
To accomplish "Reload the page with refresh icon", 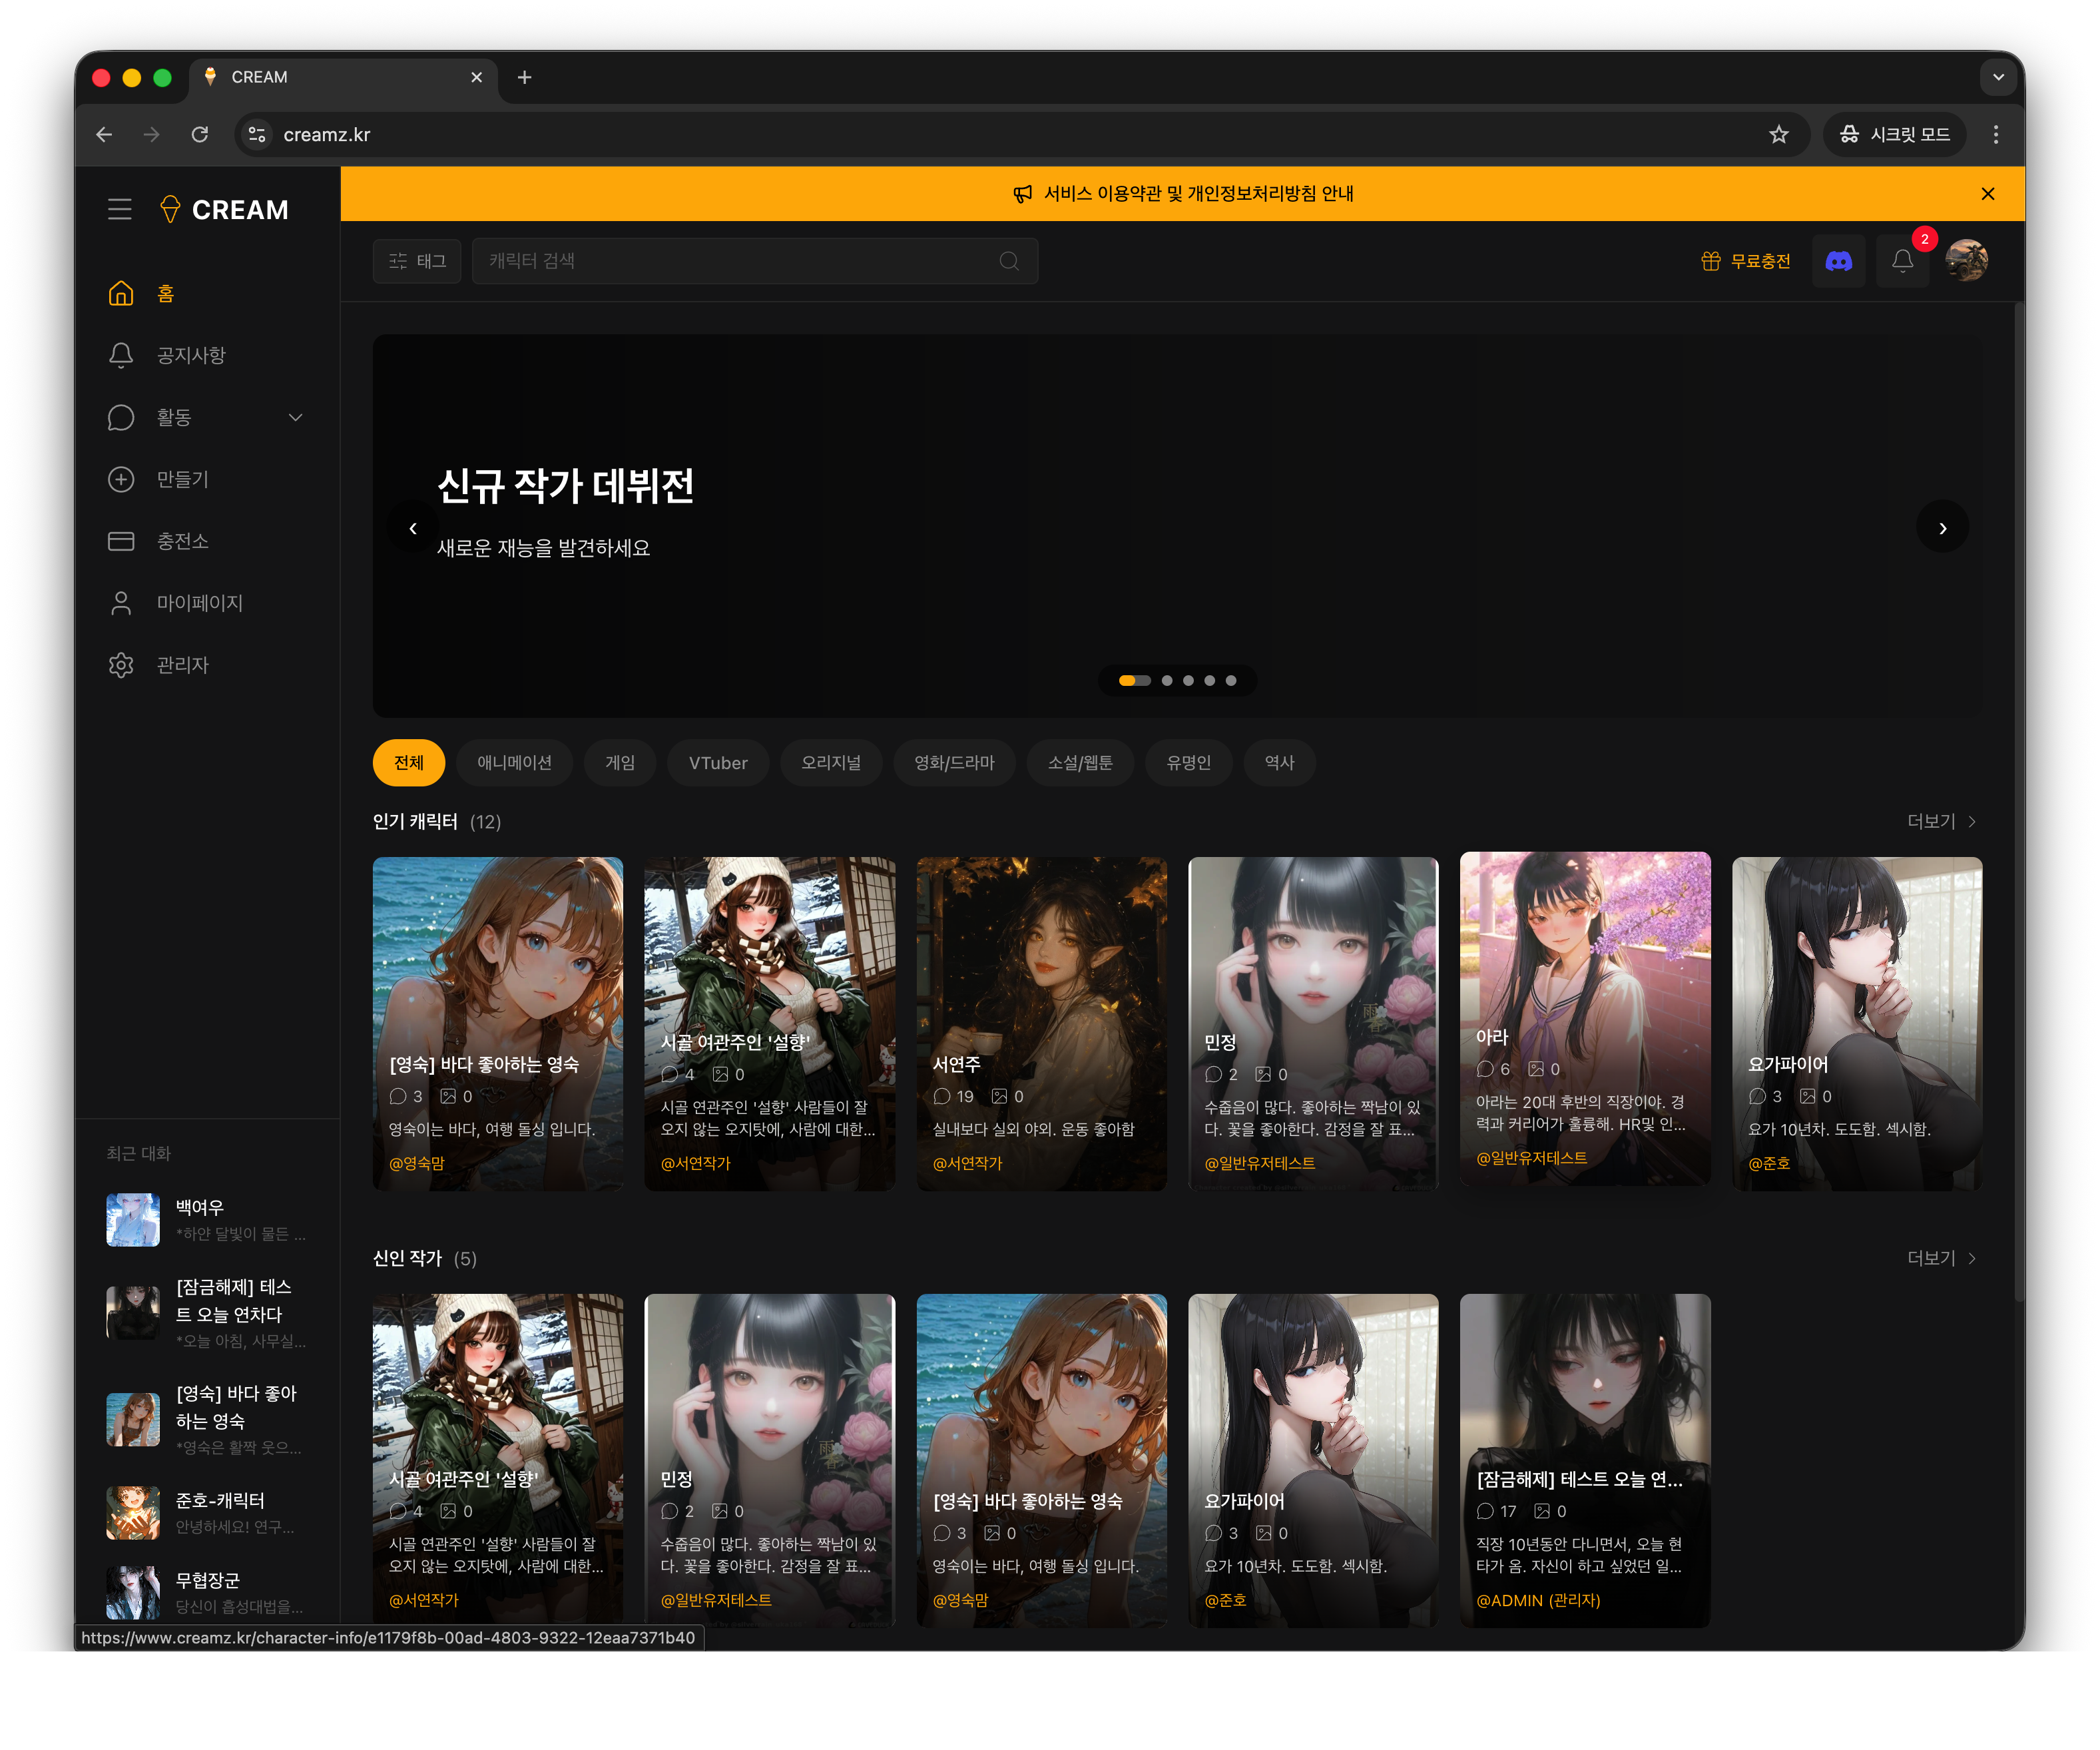I will coord(200,134).
